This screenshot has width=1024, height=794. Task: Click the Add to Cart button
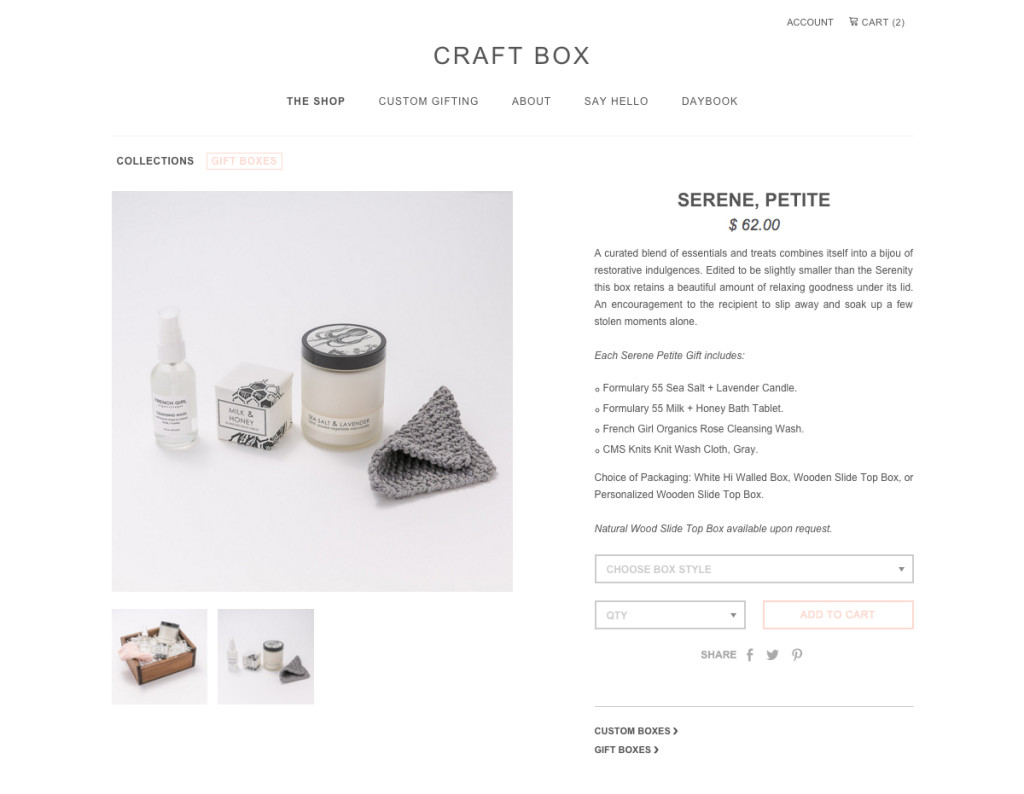coord(838,615)
